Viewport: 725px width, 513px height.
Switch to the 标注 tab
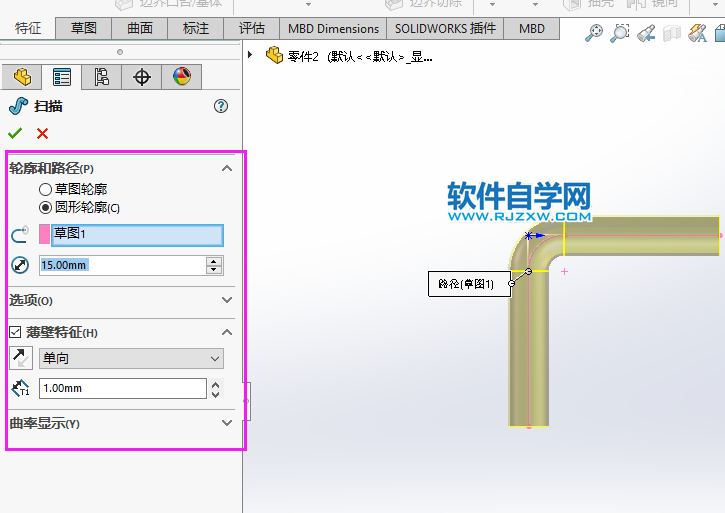(x=196, y=29)
